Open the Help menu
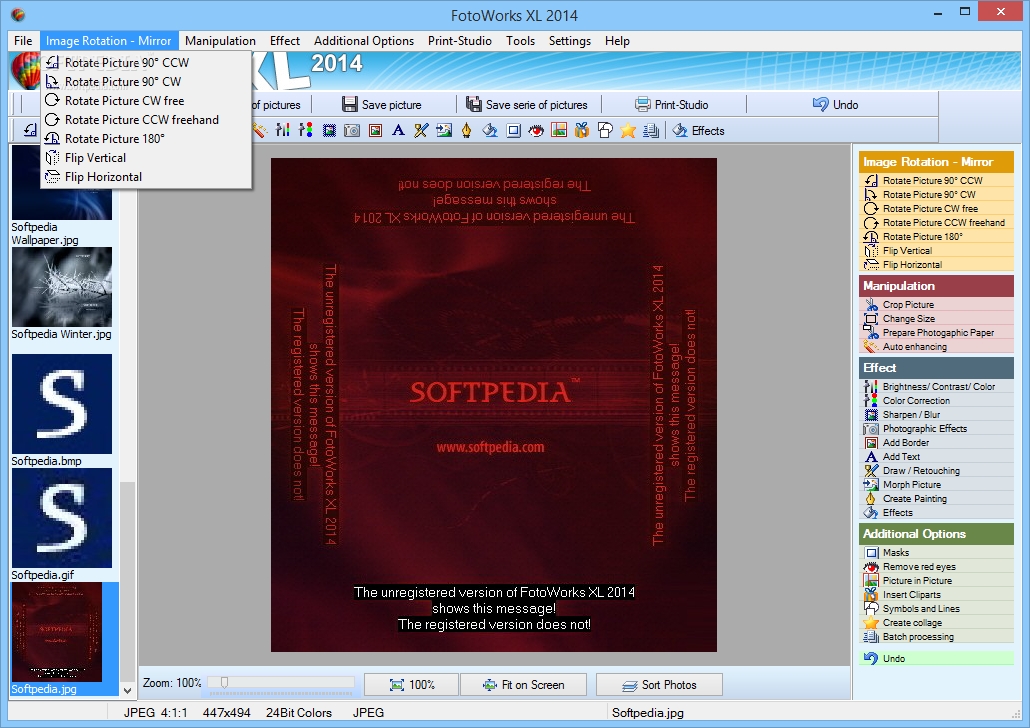1030x728 pixels. 617,41
